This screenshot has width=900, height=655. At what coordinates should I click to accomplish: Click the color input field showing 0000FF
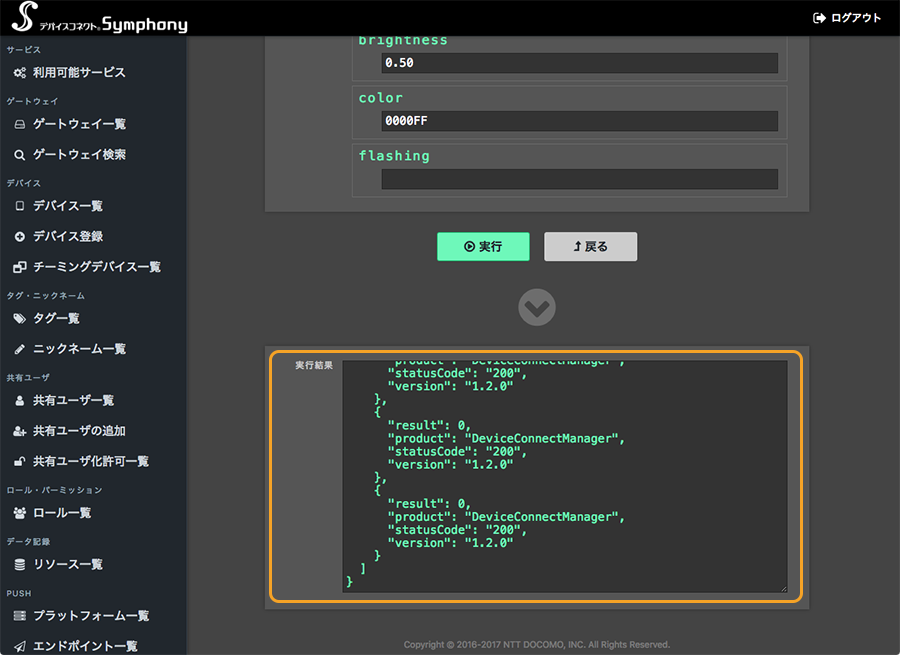pyautogui.click(x=580, y=121)
